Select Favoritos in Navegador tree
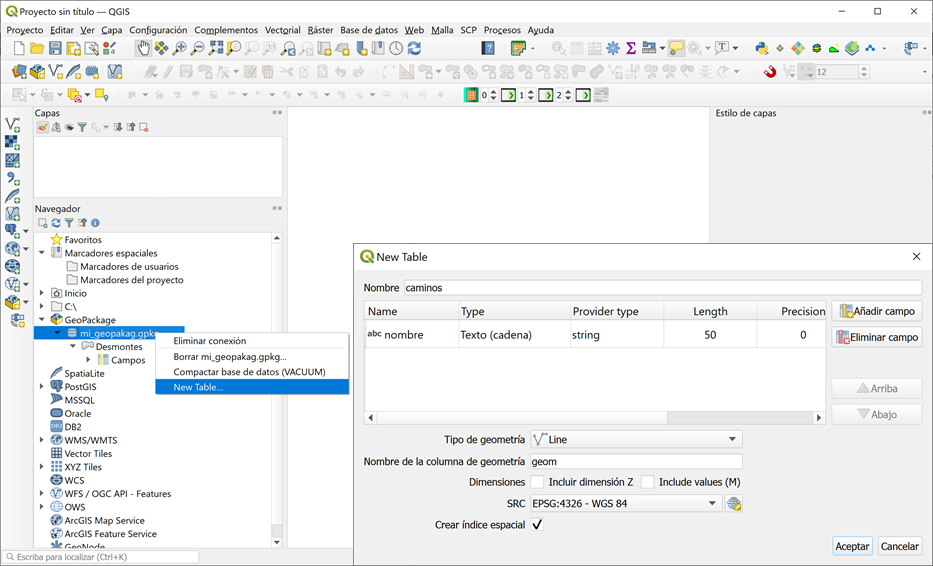Viewport: 933px width, 566px height. [x=83, y=240]
